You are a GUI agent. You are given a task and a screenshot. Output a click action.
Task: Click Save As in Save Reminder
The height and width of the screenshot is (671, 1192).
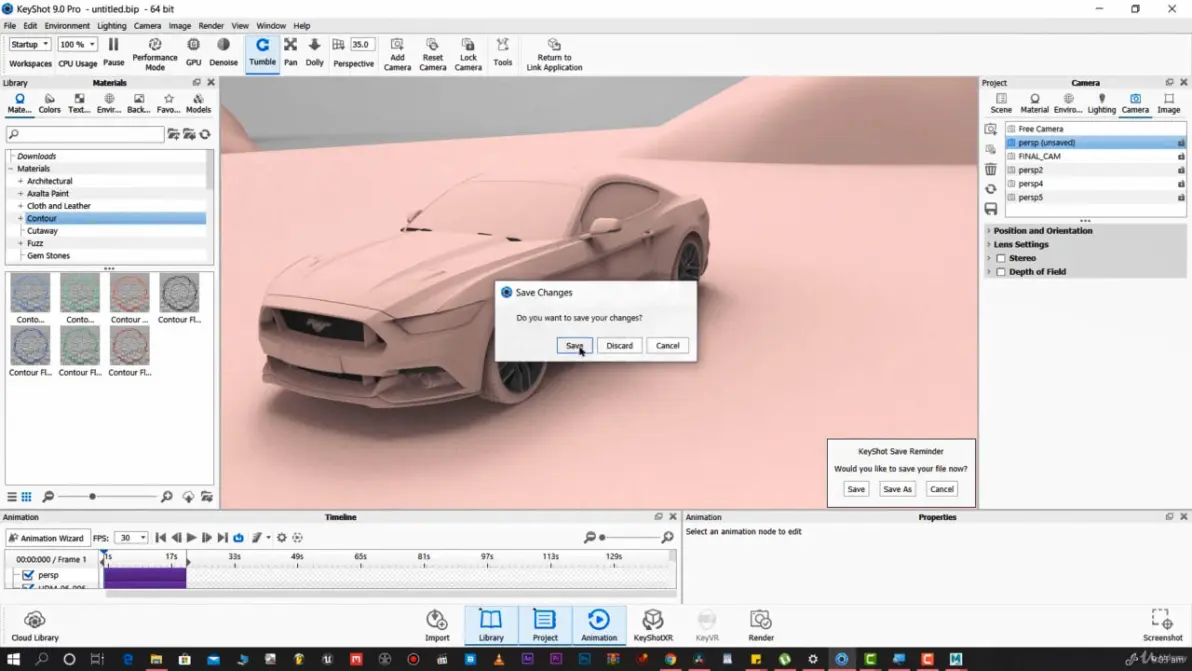(897, 489)
